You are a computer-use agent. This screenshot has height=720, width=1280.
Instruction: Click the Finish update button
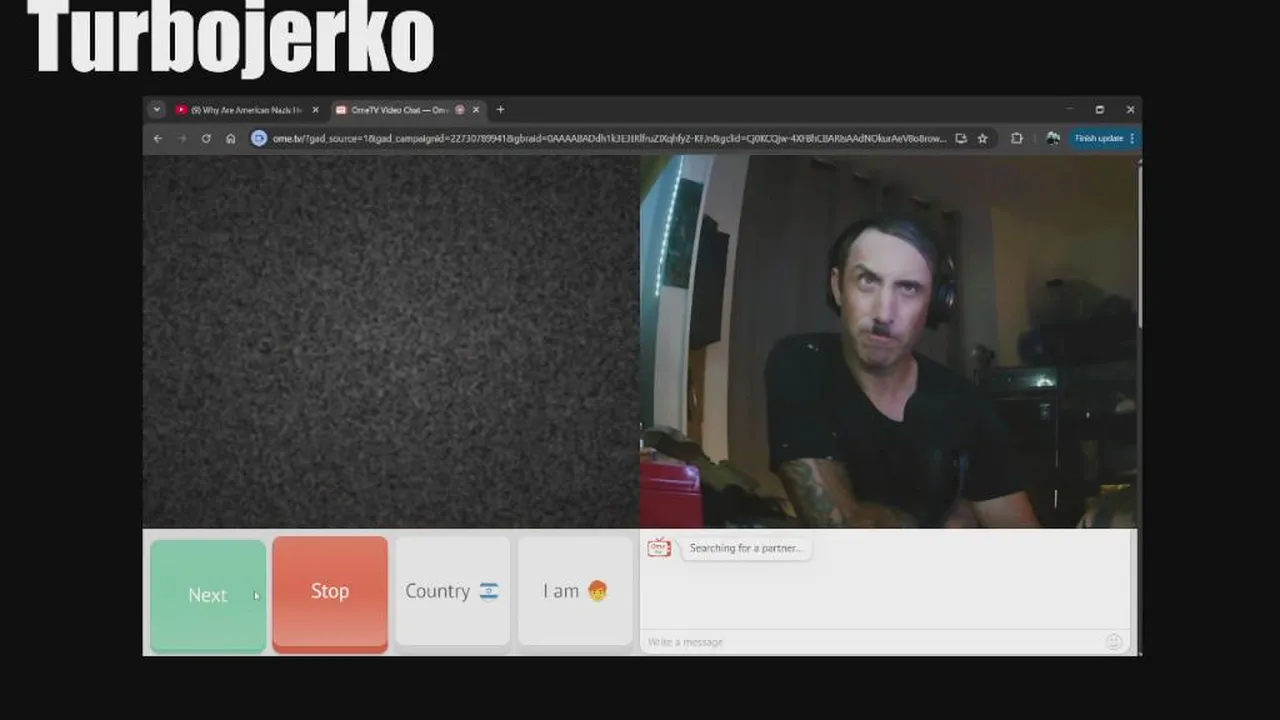(x=1099, y=138)
